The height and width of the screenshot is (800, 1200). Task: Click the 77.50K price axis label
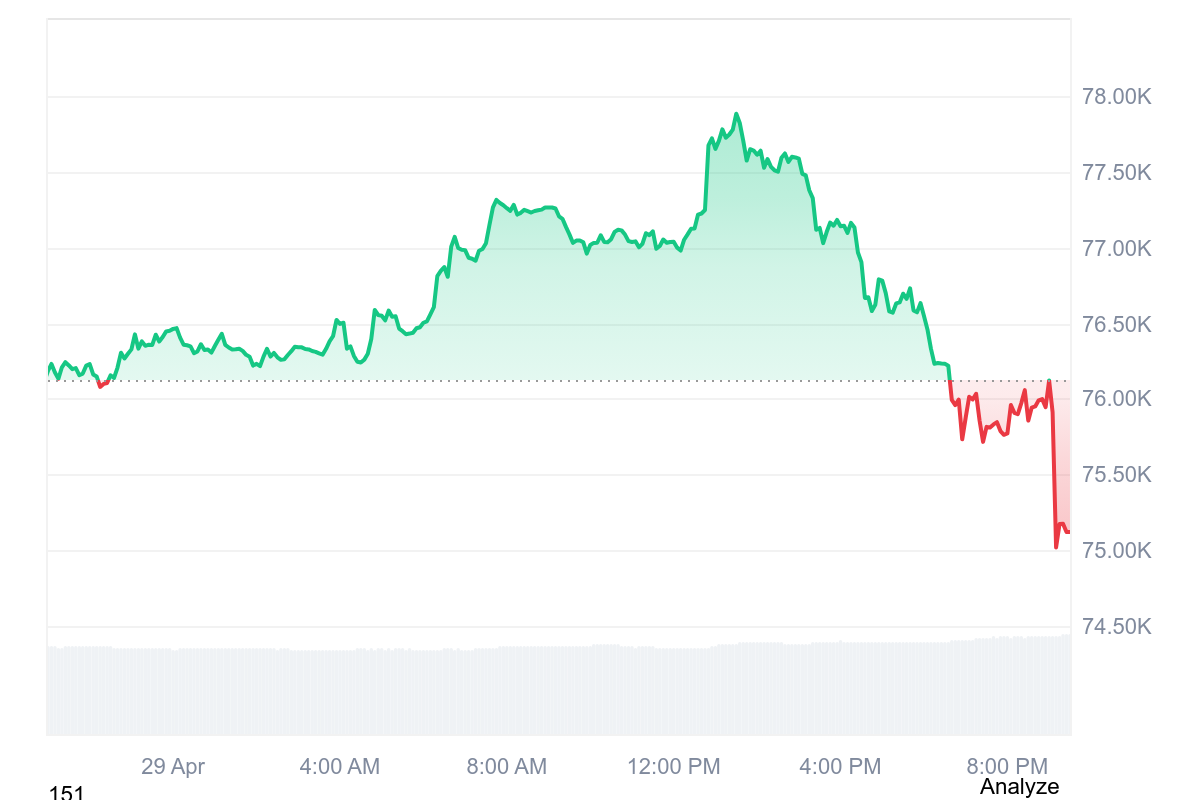pos(1117,173)
